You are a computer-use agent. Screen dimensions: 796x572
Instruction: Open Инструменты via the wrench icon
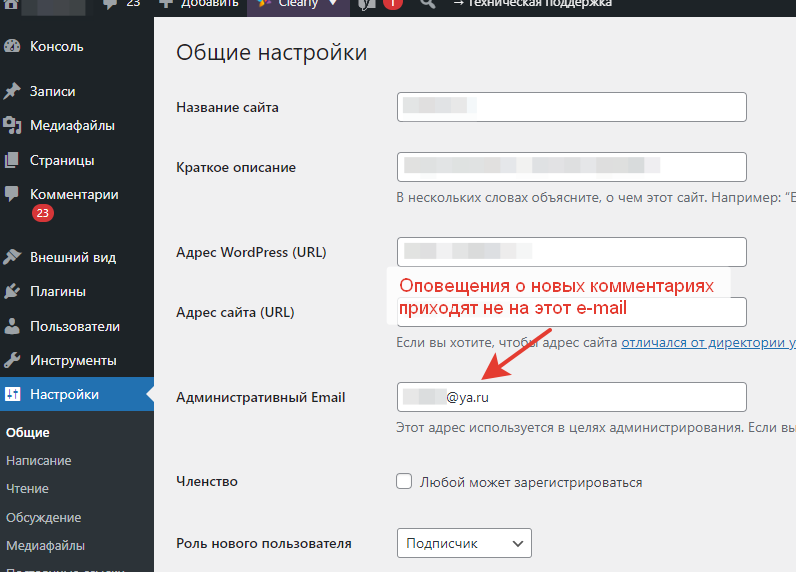tap(12, 360)
